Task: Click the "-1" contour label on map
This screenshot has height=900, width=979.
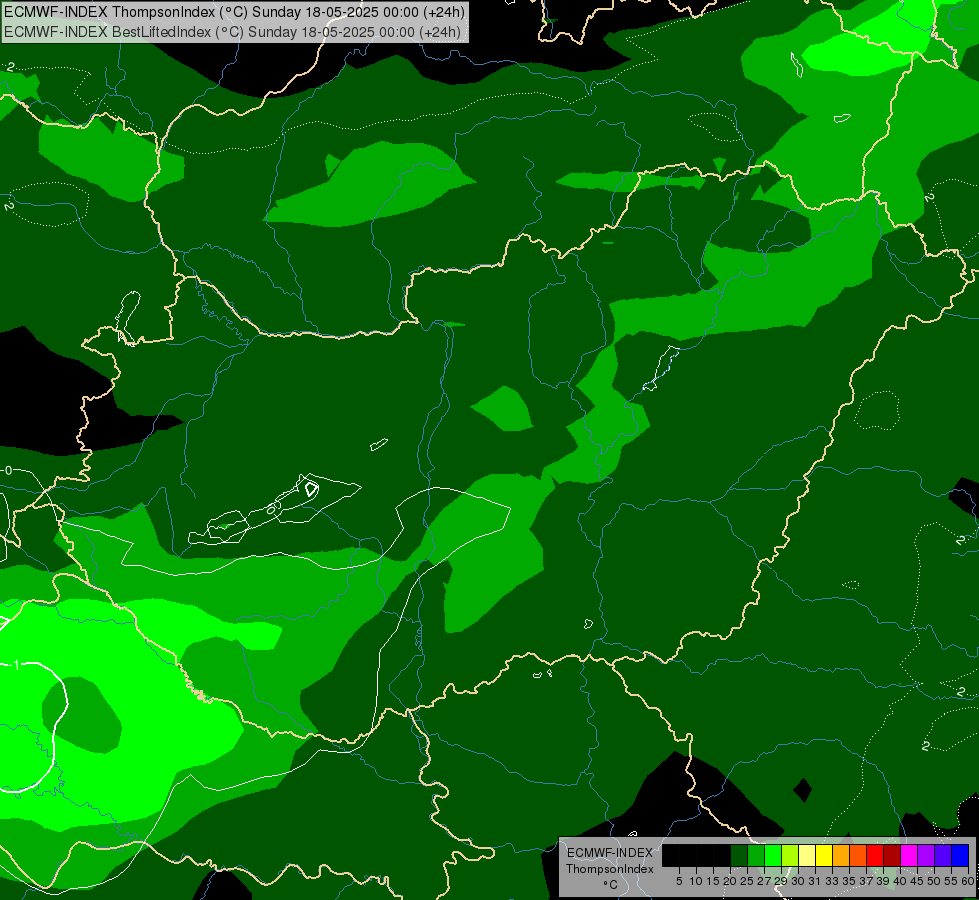Action: [x=14, y=665]
